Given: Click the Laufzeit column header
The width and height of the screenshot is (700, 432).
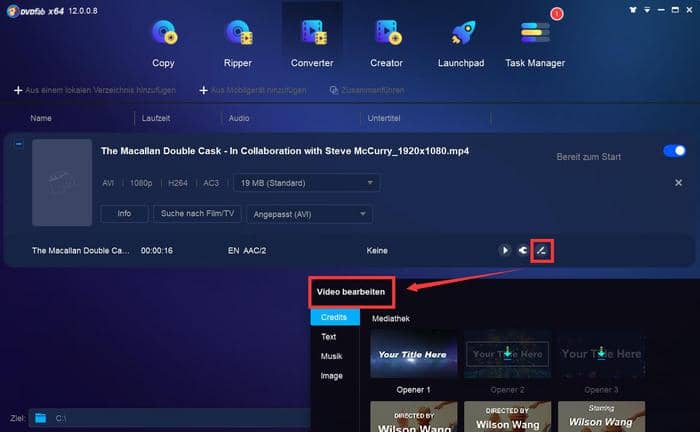Looking at the screenshot, I should tap(156, 118).
